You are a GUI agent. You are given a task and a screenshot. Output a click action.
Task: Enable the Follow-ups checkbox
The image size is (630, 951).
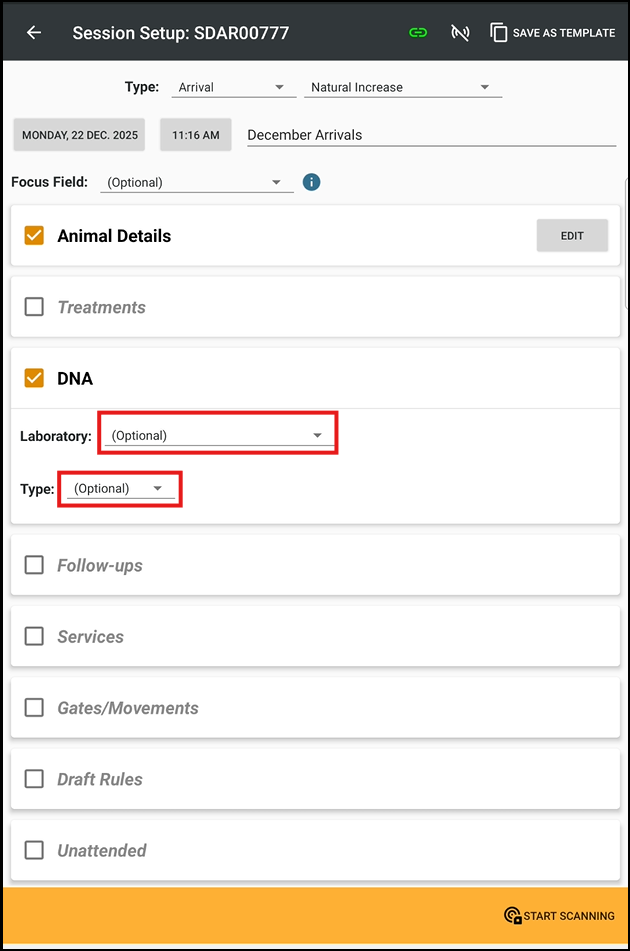[x=35, y=565]
